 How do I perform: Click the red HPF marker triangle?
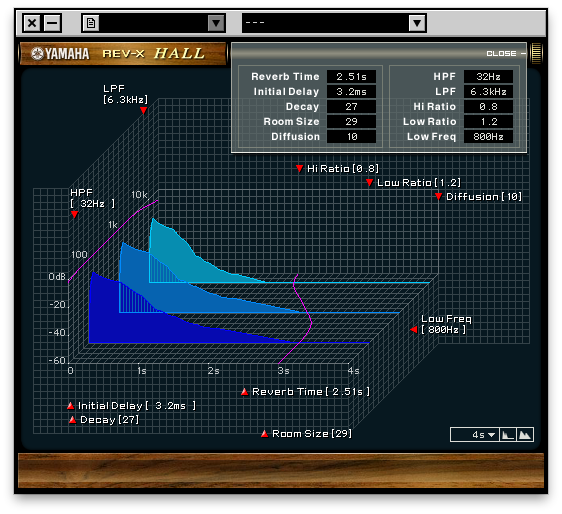coord(75,214)
